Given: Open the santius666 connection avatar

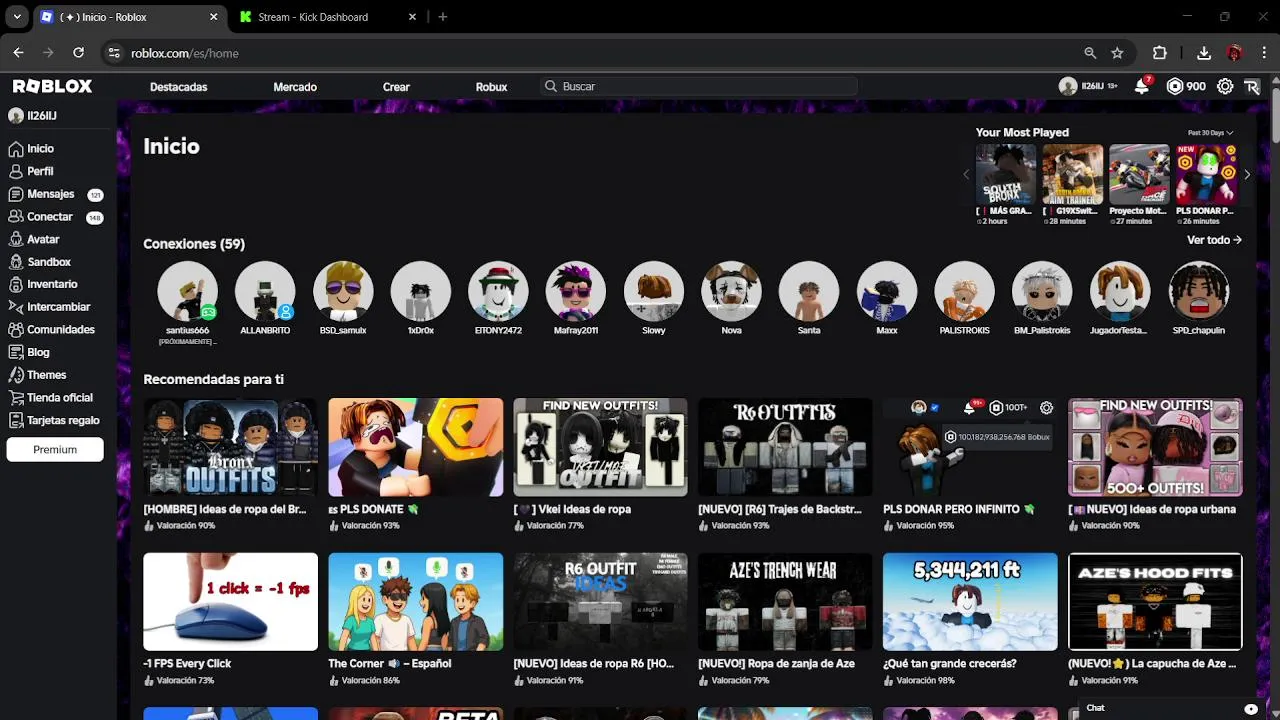Looking at the screenshot, I should [187, 291].
